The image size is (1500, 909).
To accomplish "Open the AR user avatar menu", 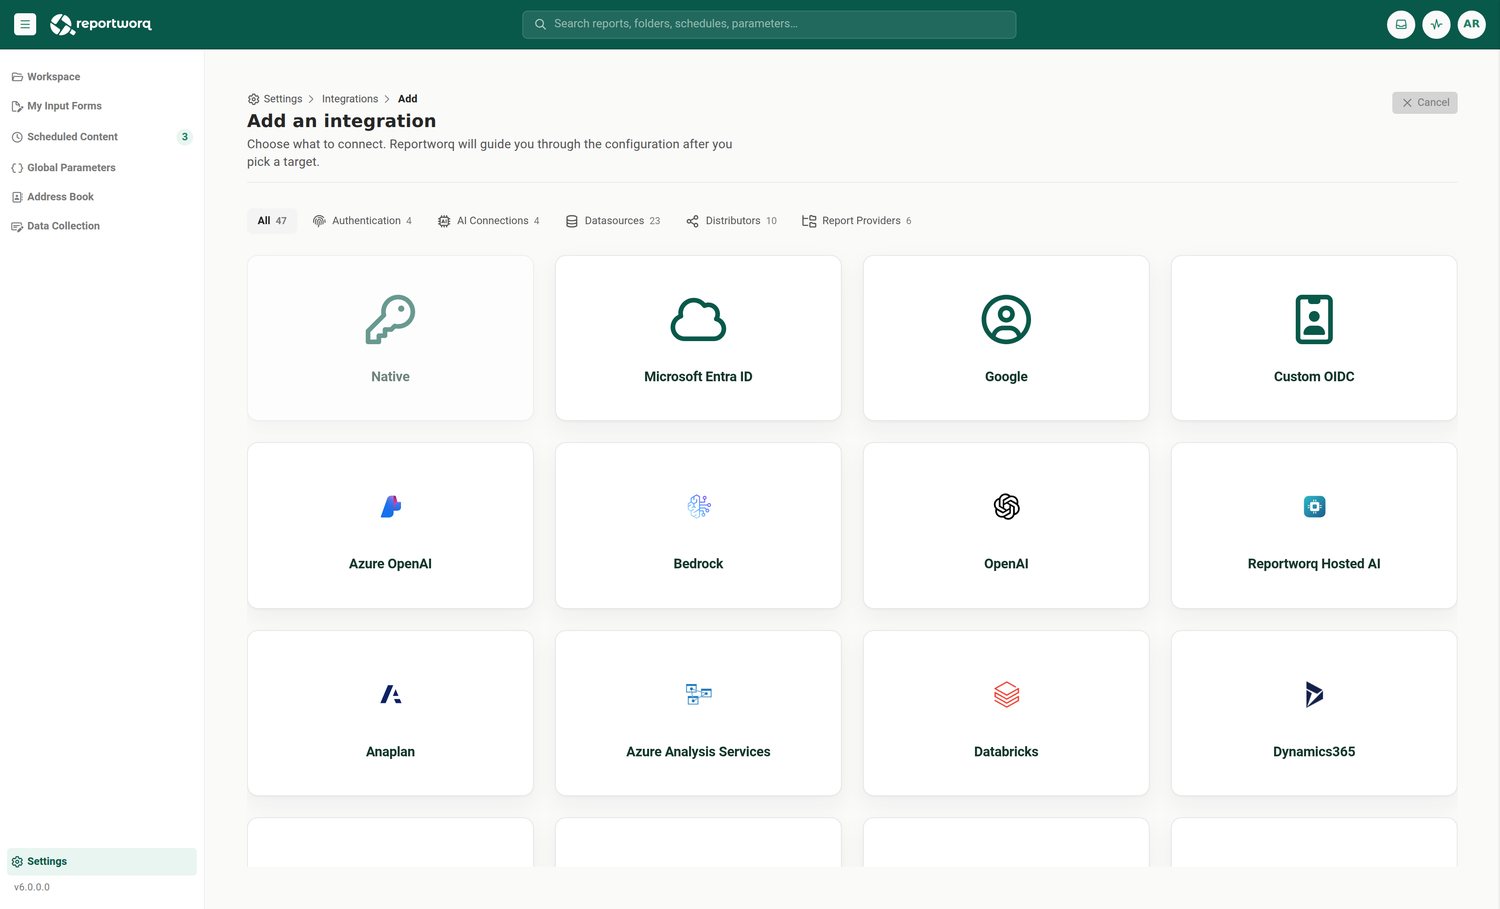I will (1471, 25).
